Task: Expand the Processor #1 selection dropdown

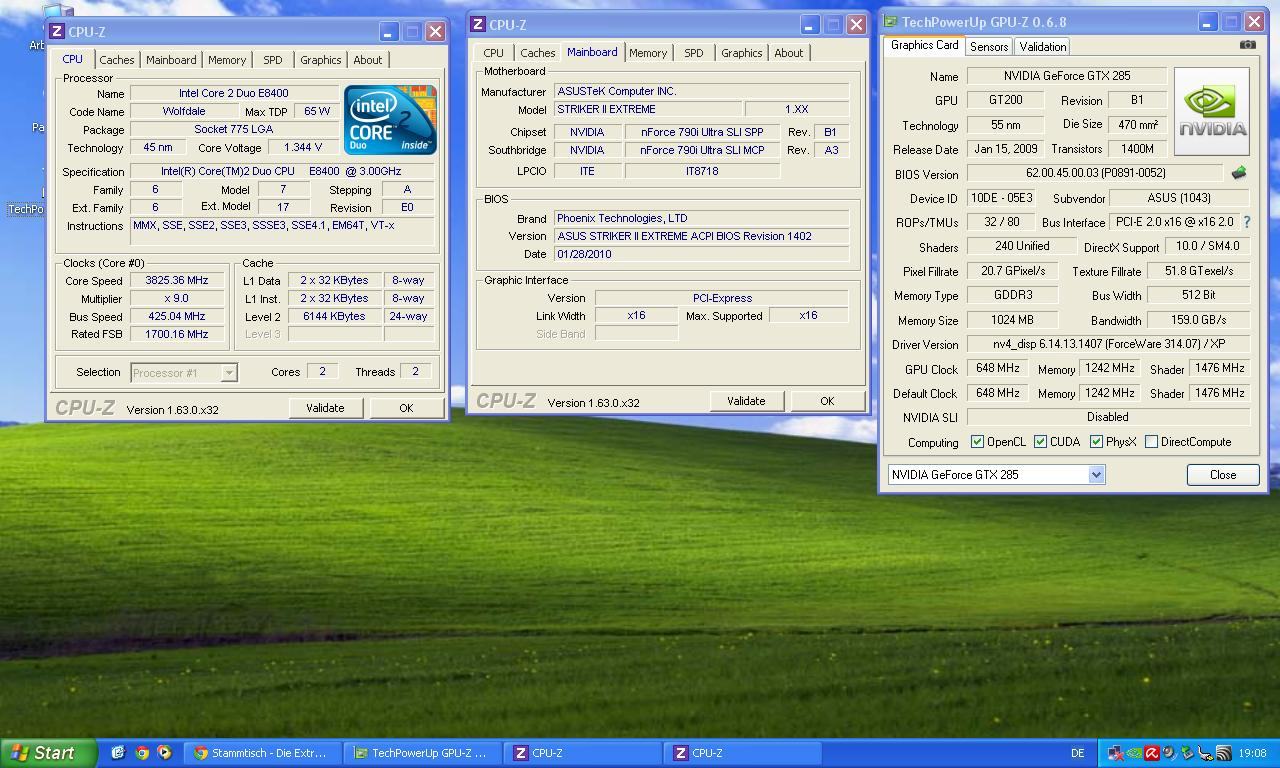Action: pos(229,373)
